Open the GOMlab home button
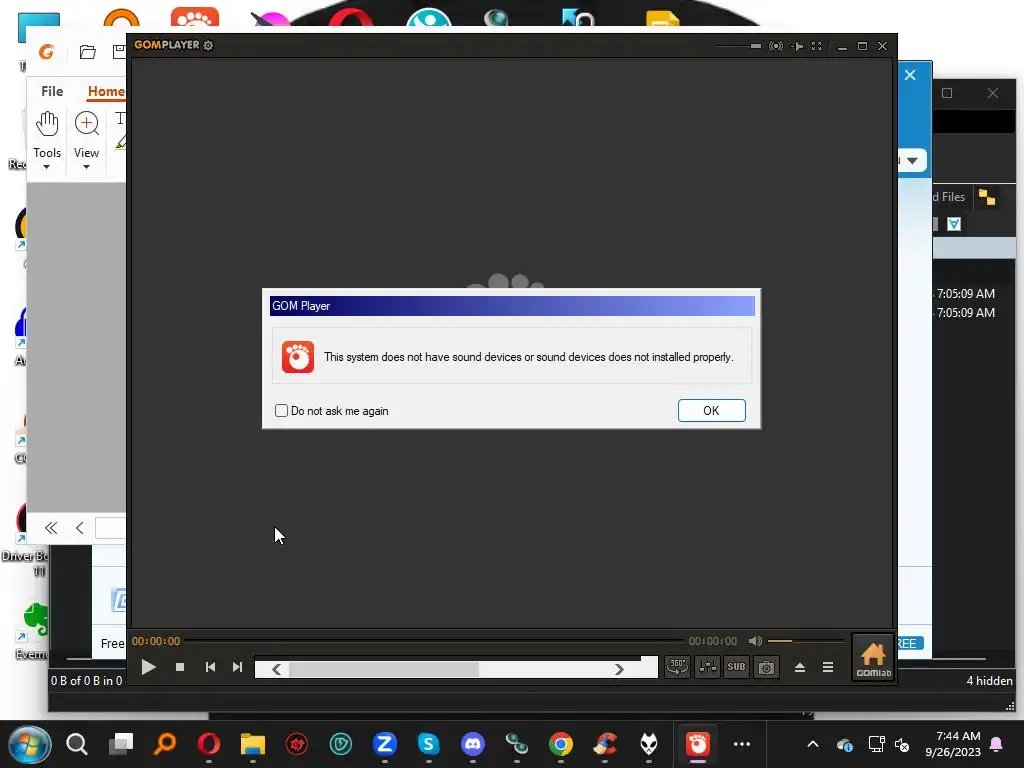The image size is (1024, 768). (873, 658)
